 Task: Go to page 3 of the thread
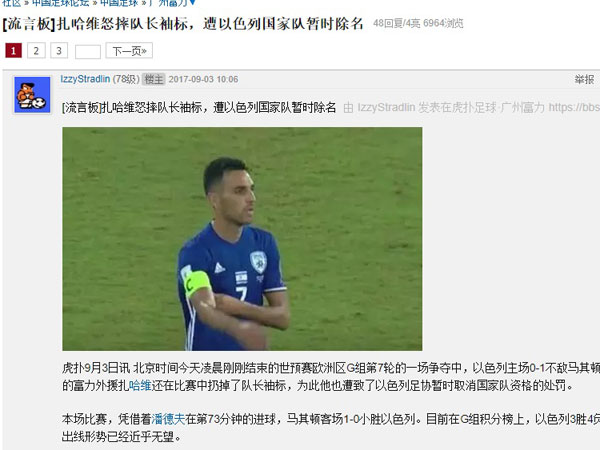pos(59,51)
